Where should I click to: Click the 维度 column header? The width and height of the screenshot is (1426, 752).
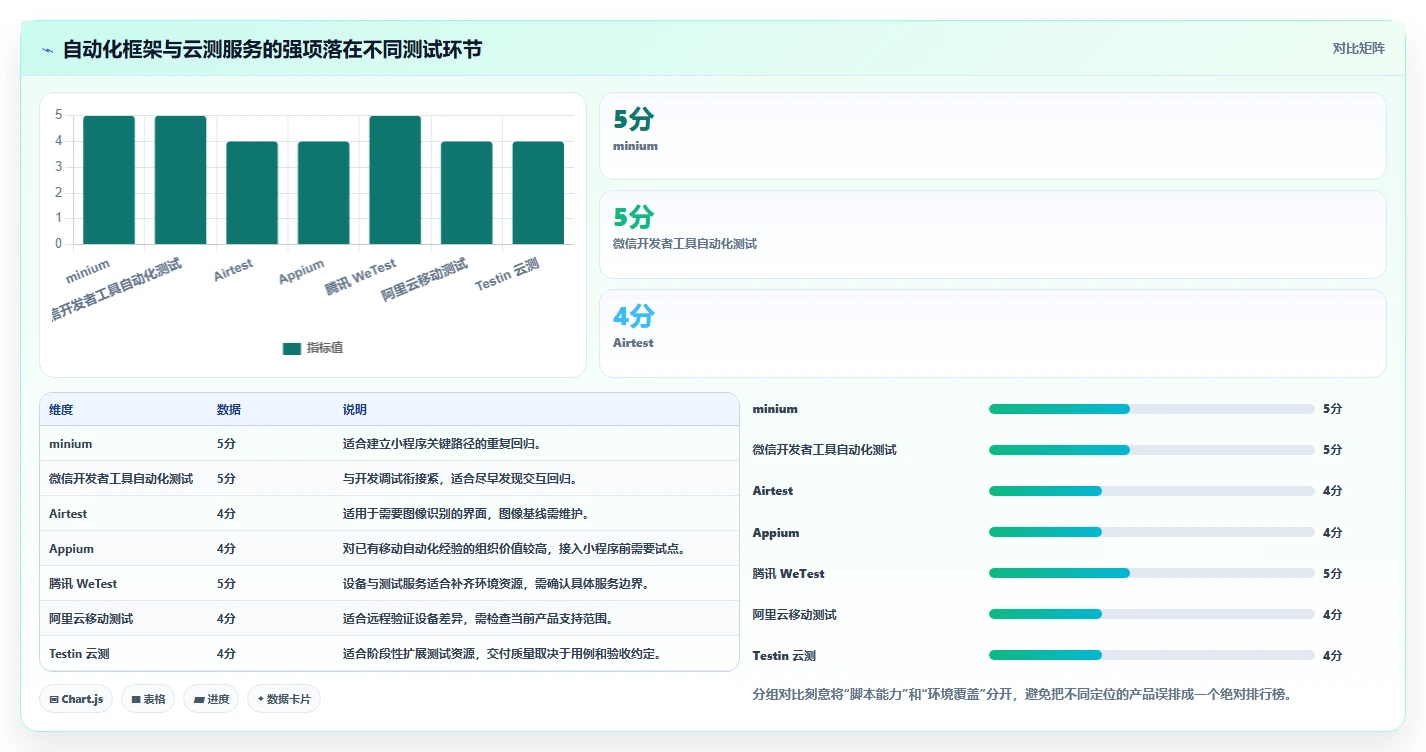[x=61, y=410]
